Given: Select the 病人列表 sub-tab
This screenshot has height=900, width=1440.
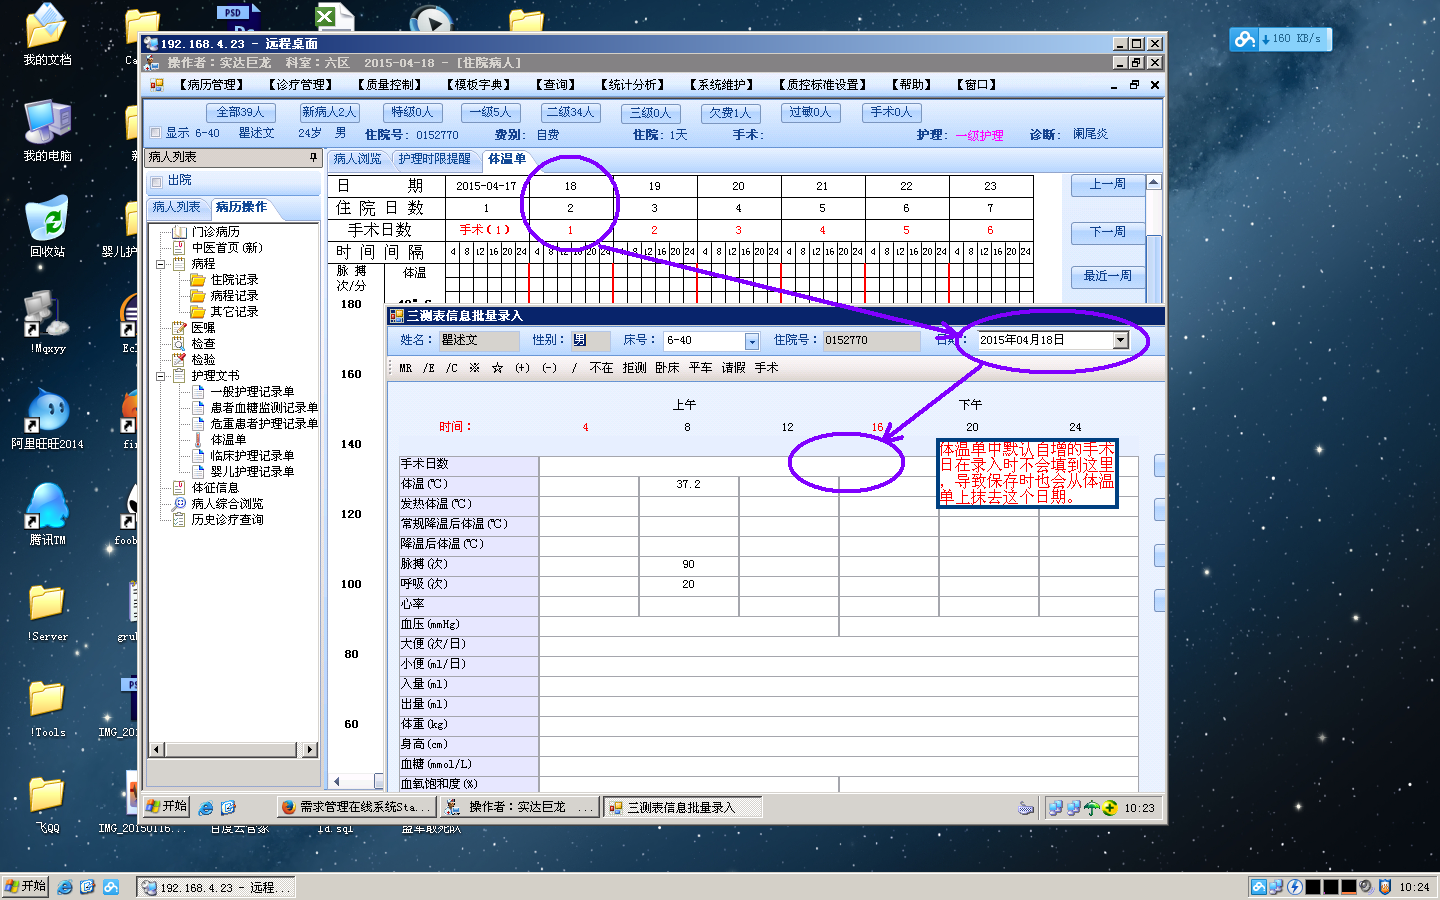Looking at the screenshot, I should tap(177, 207).
